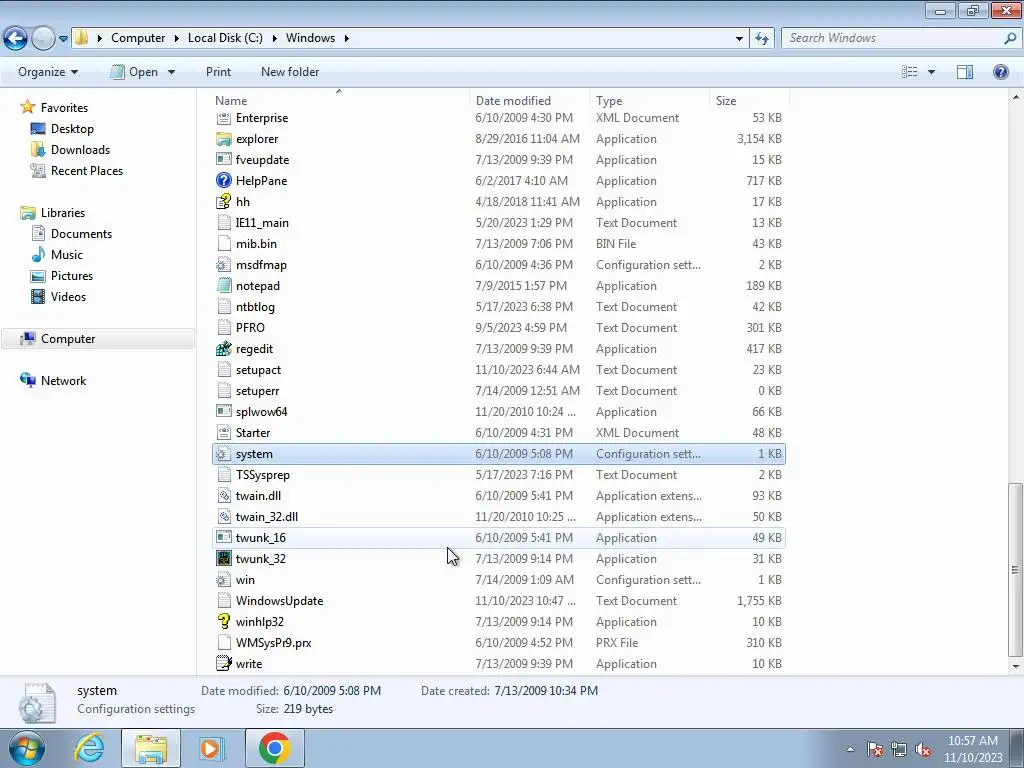Viewport: 1024px width, 768px height.
Task: Open the Music library
Action: pos(67,255)
